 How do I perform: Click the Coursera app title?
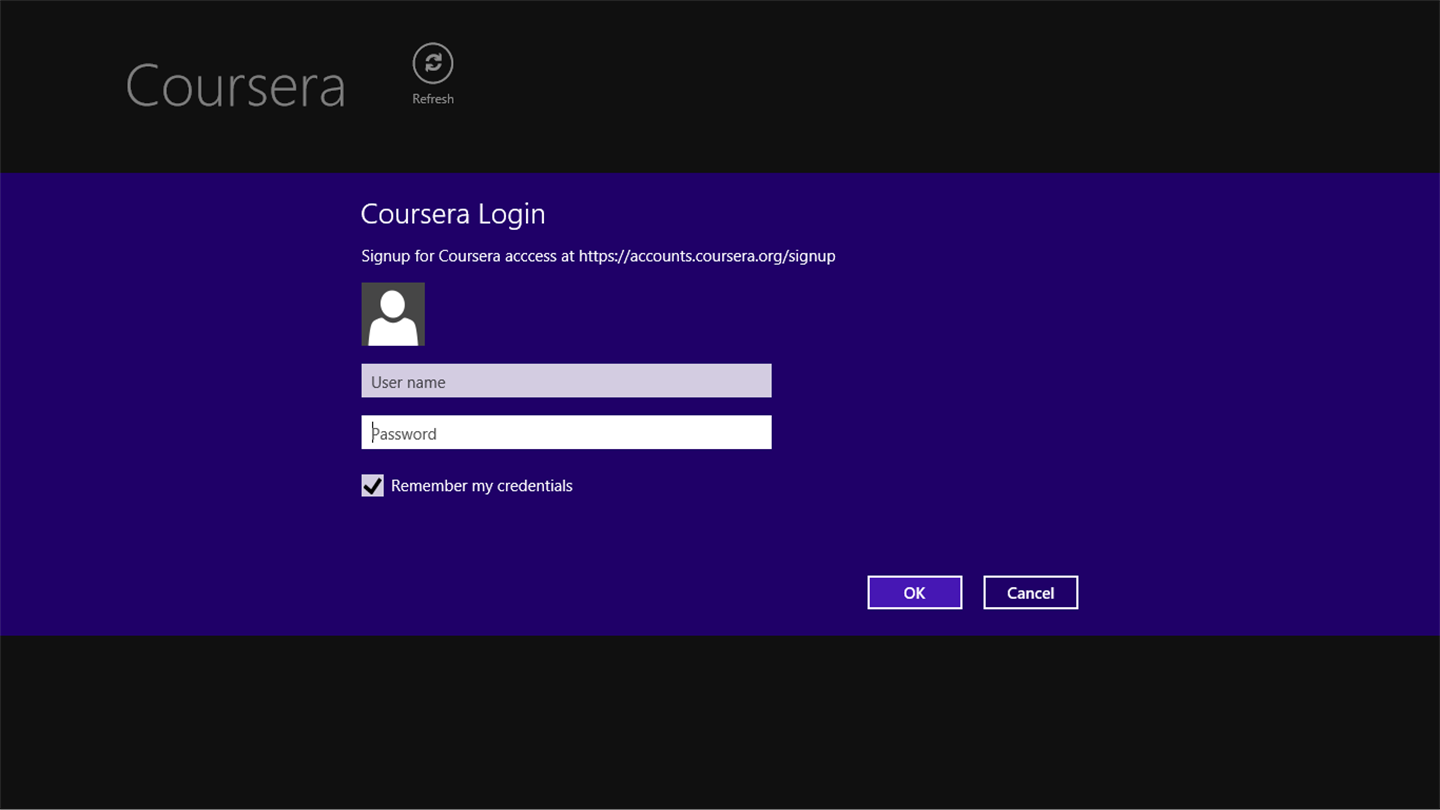tap(236, 86)
